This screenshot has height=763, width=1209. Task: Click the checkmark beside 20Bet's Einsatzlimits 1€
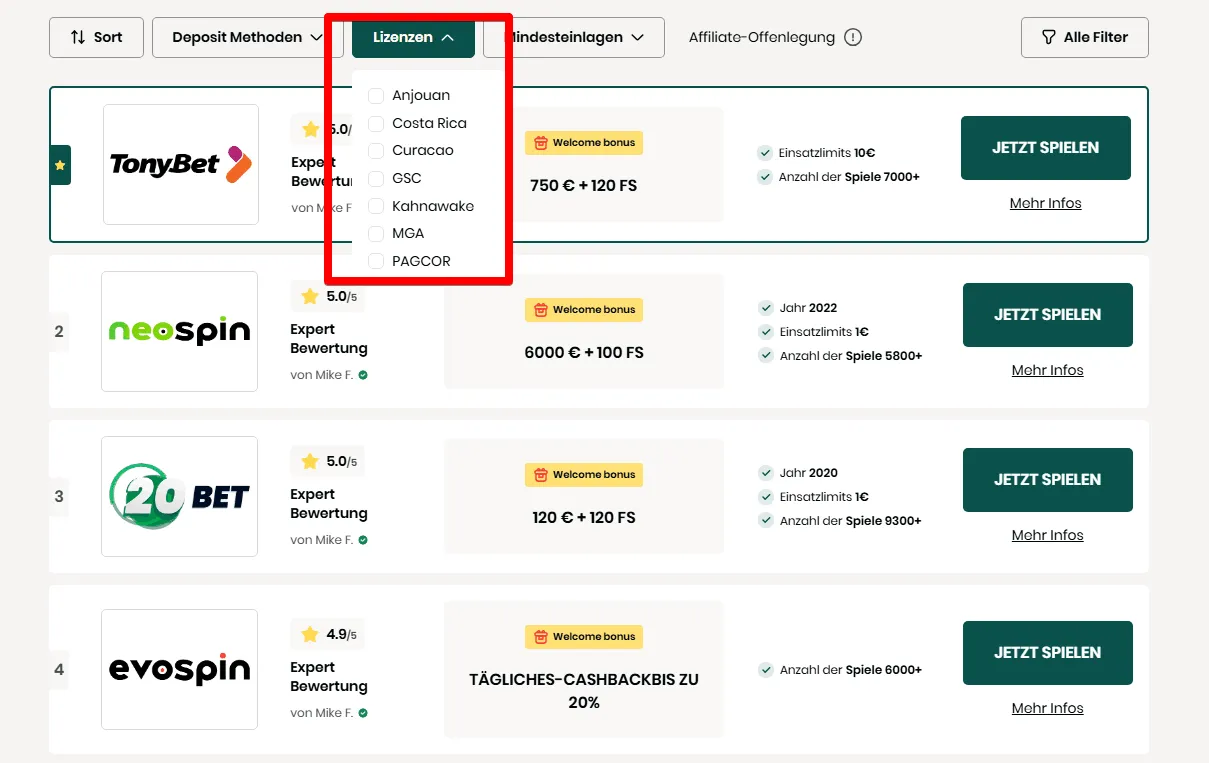(x=766, y=497)
